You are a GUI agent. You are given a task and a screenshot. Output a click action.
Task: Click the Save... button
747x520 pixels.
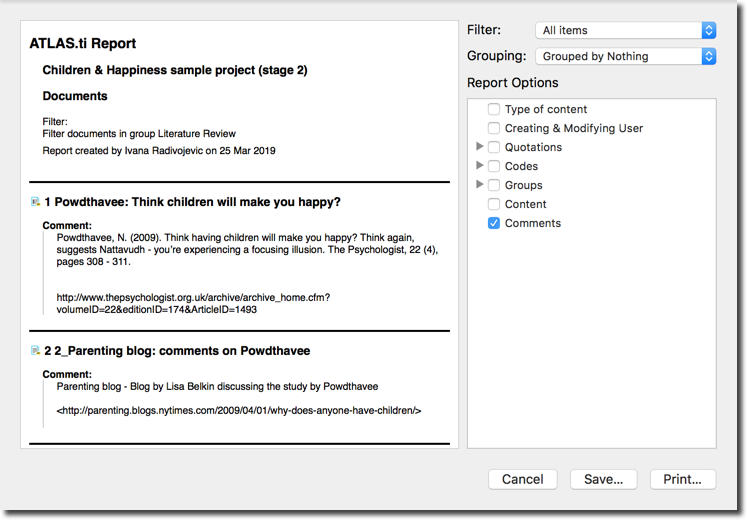click(x=604, y=480)
